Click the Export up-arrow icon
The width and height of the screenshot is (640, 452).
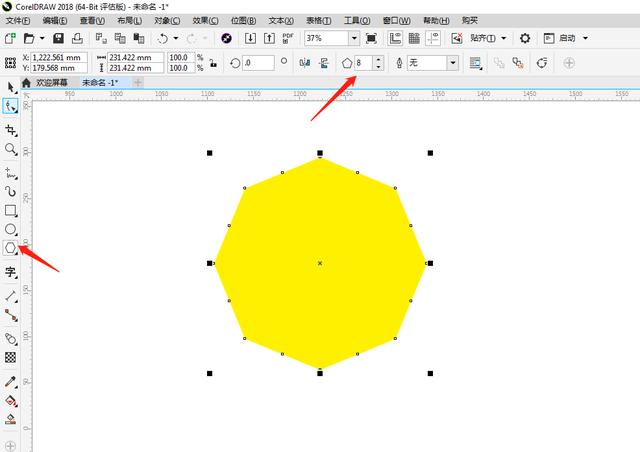point(269,38)
